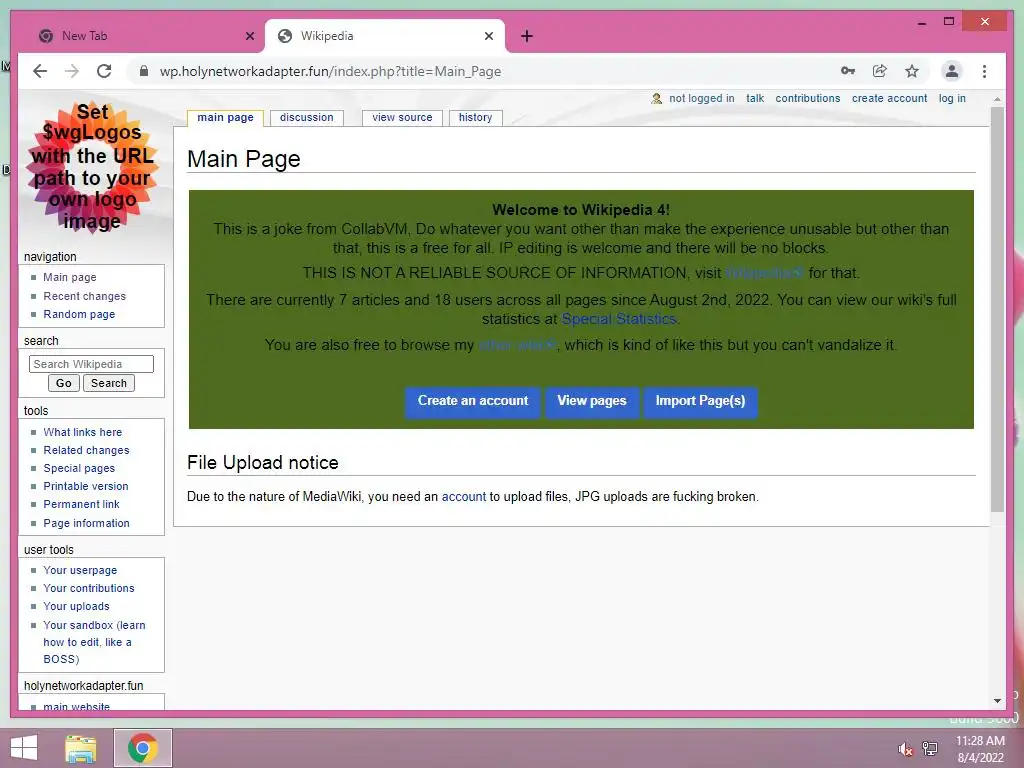The height and width of the screenshot is (768, 1024).
Task: Click the Import Page(s) button
Action: coord(700,401)
